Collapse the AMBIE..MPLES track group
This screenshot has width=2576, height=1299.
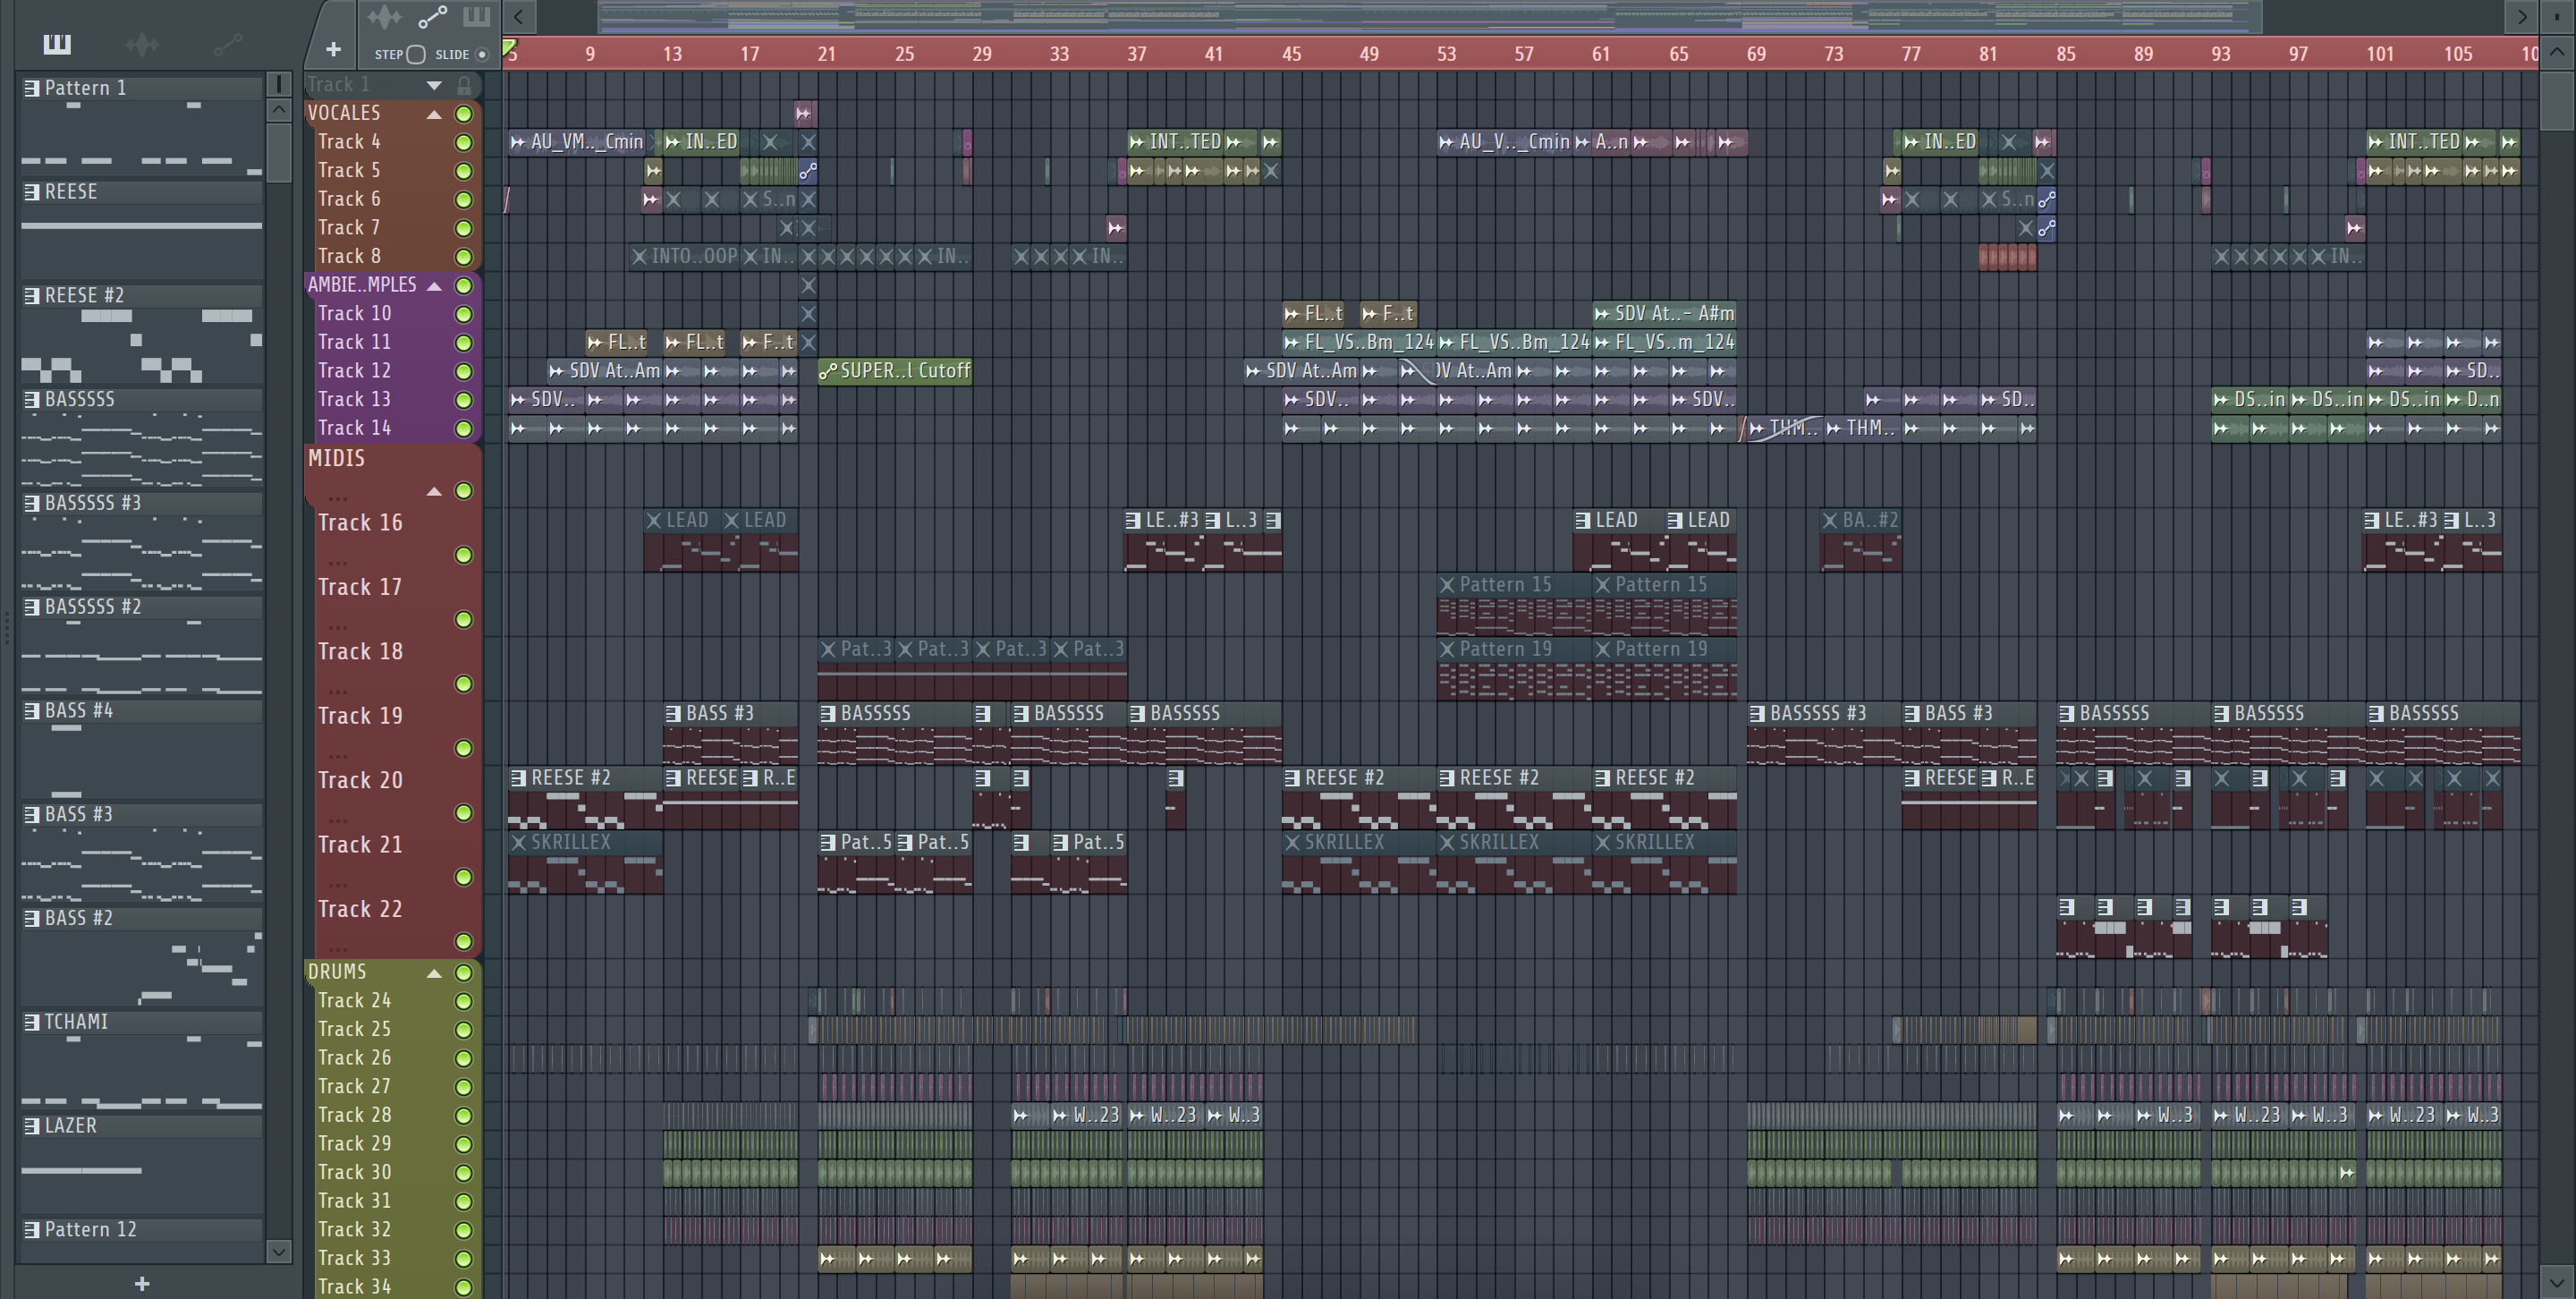(x=434, y=287)
